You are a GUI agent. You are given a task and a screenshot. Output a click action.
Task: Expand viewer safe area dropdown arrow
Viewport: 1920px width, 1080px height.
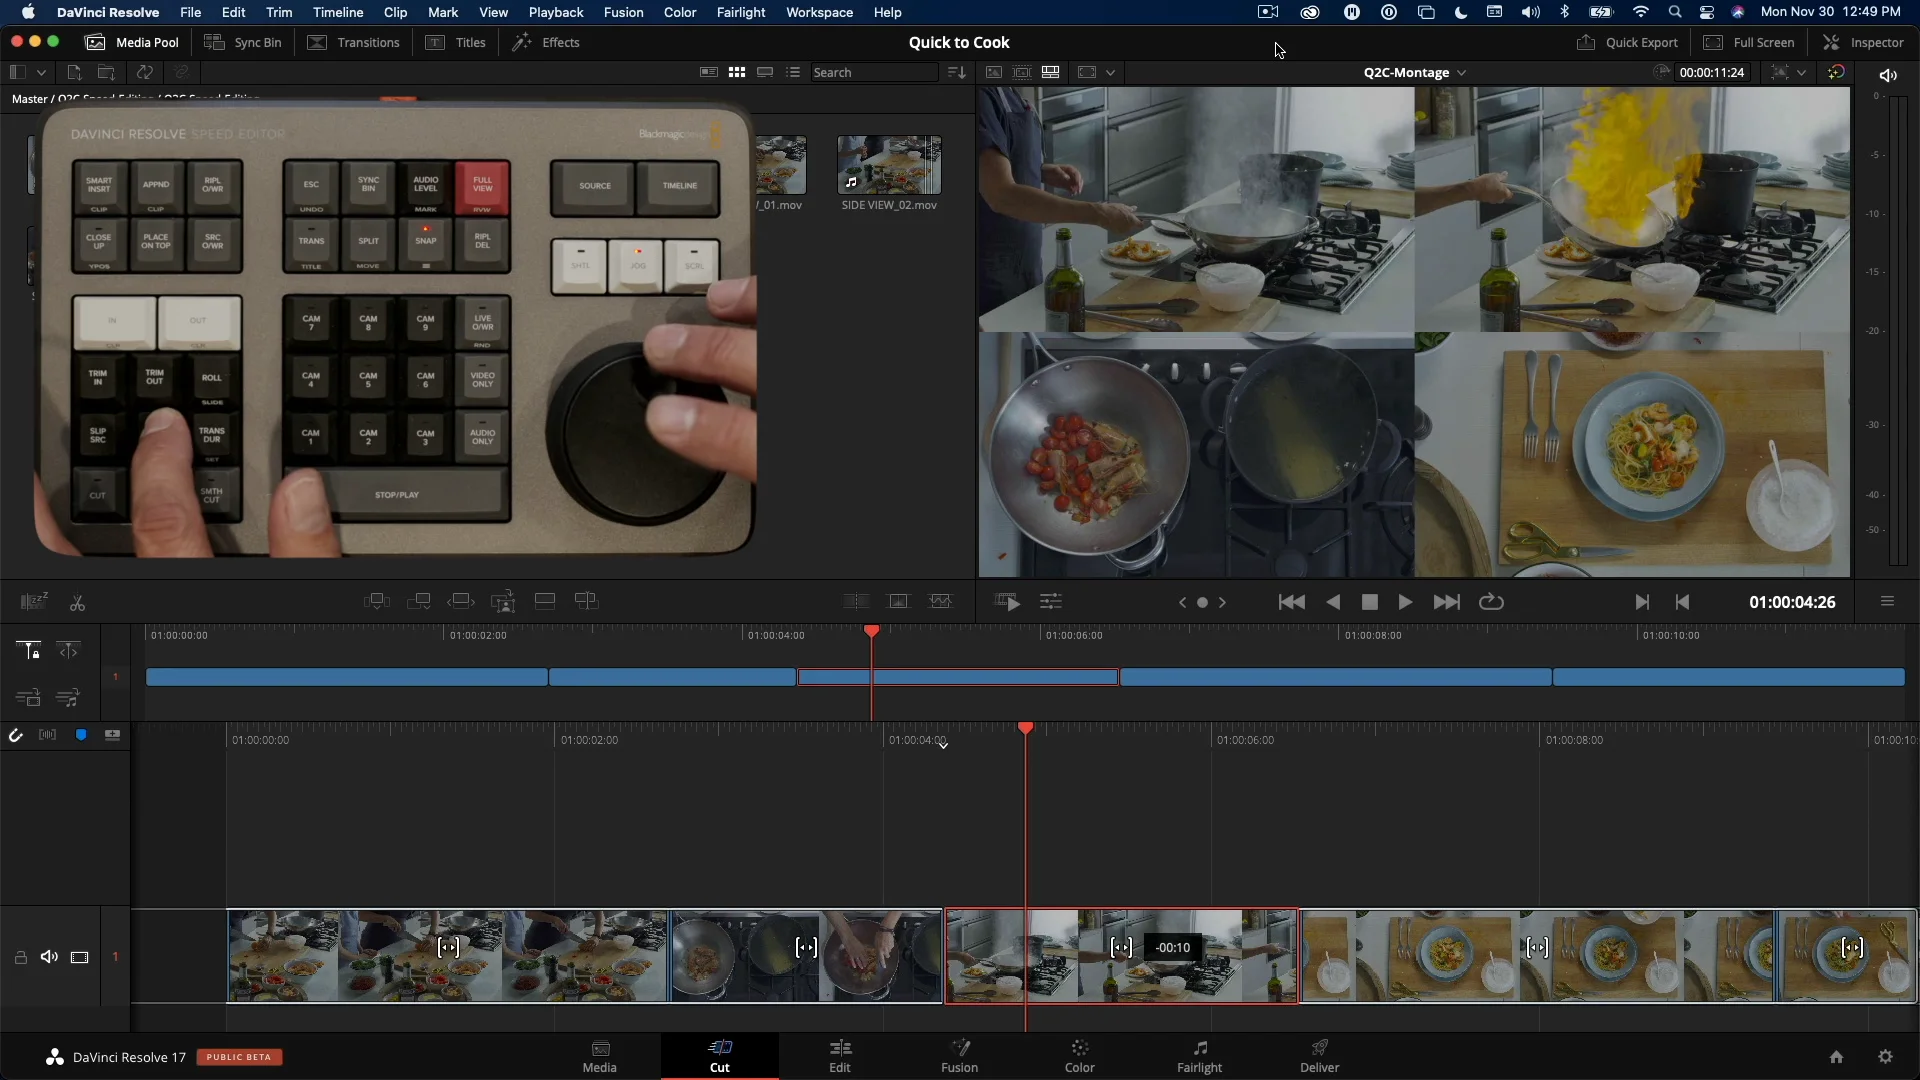1110,72
